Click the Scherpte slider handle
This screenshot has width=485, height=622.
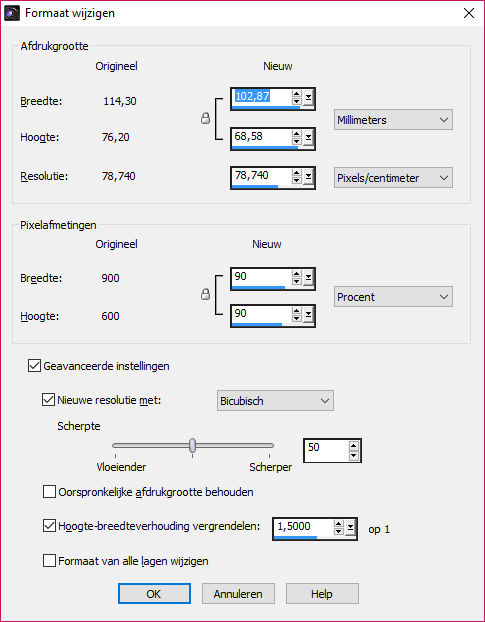(192, 445)
